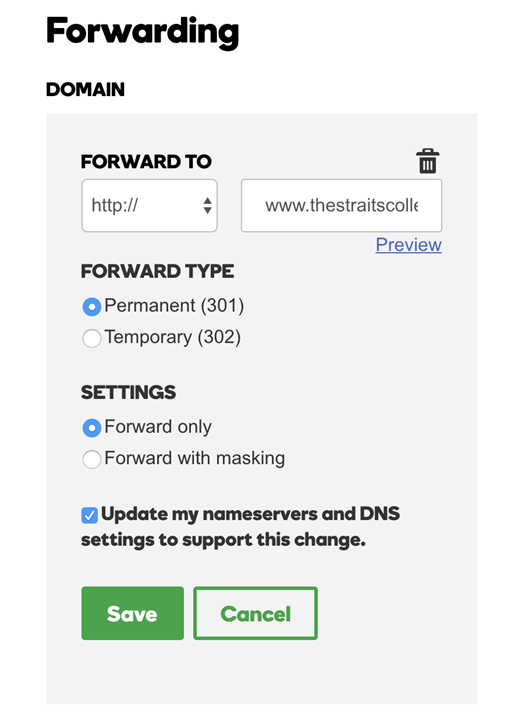The image size is (532, 728).
Task: Save the forwarding settings
Action: point(133,613)
